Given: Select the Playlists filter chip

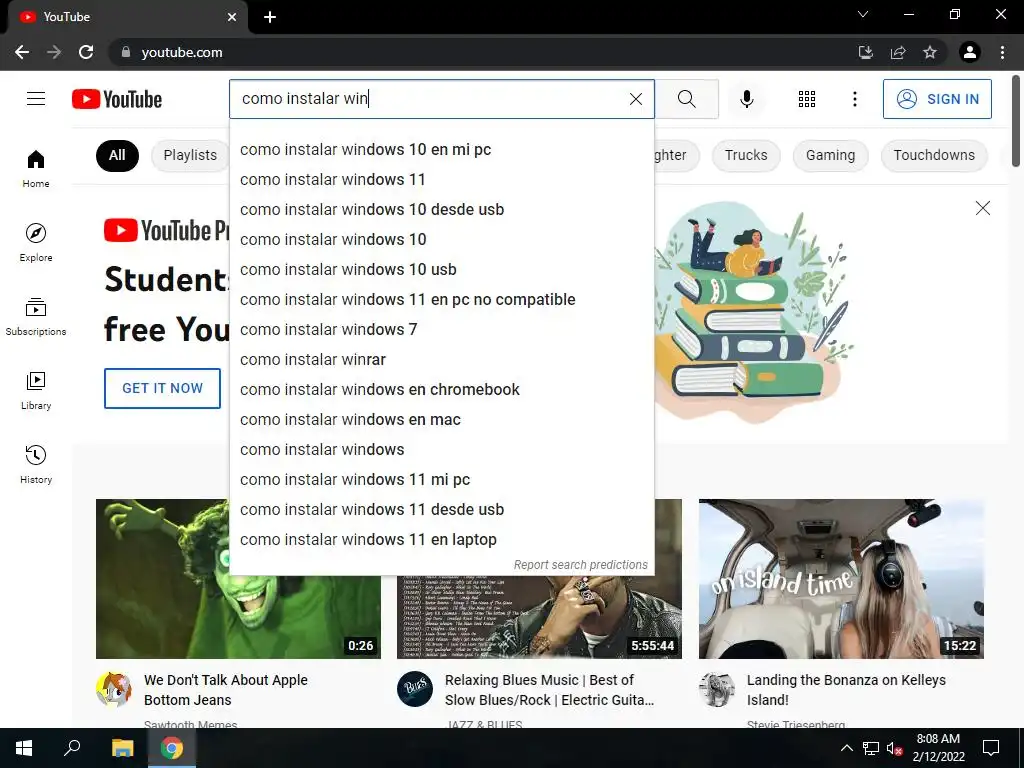Looking at the screenshot, I should coord(190,155).
